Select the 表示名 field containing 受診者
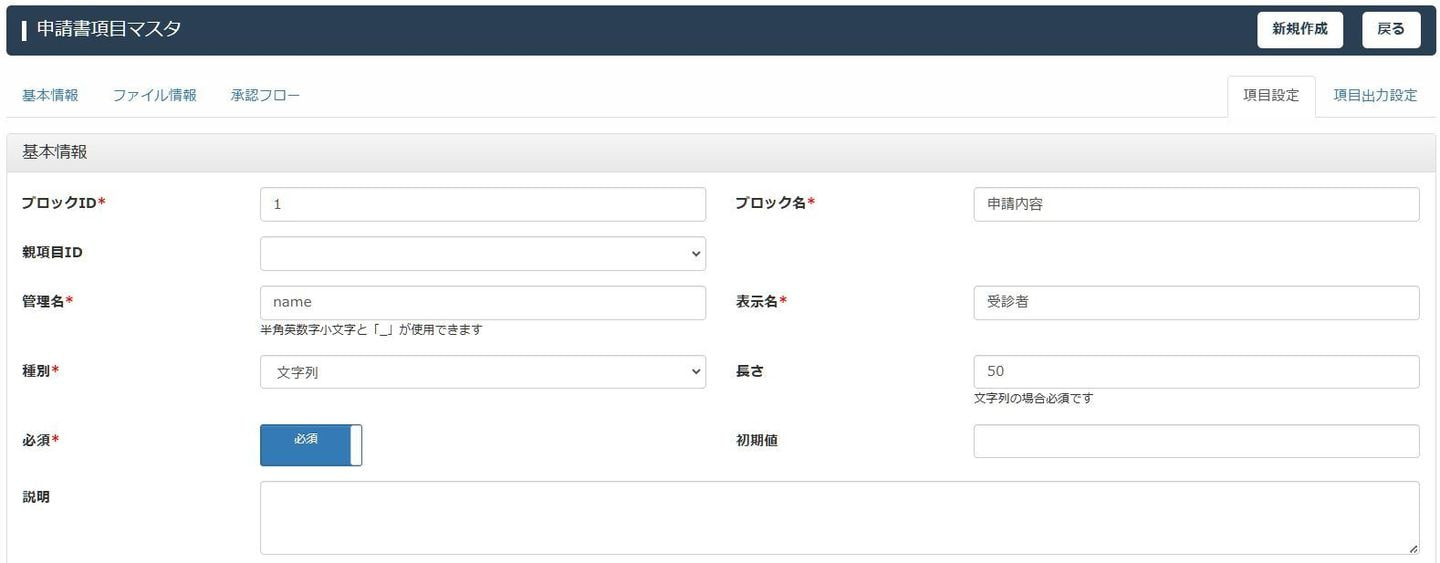Screen dimensions: 1440x563 point(1195,302)
